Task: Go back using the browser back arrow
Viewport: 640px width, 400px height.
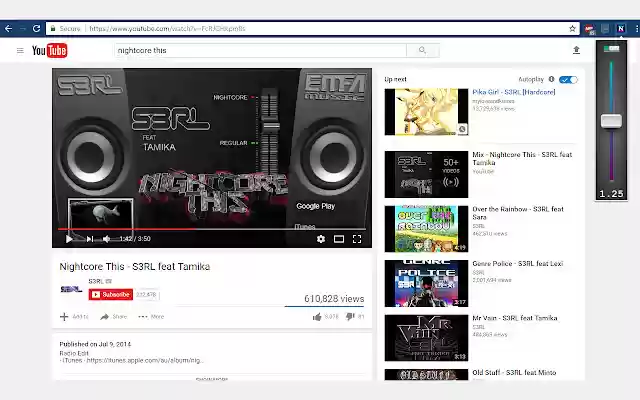Action: coord(8,29)
